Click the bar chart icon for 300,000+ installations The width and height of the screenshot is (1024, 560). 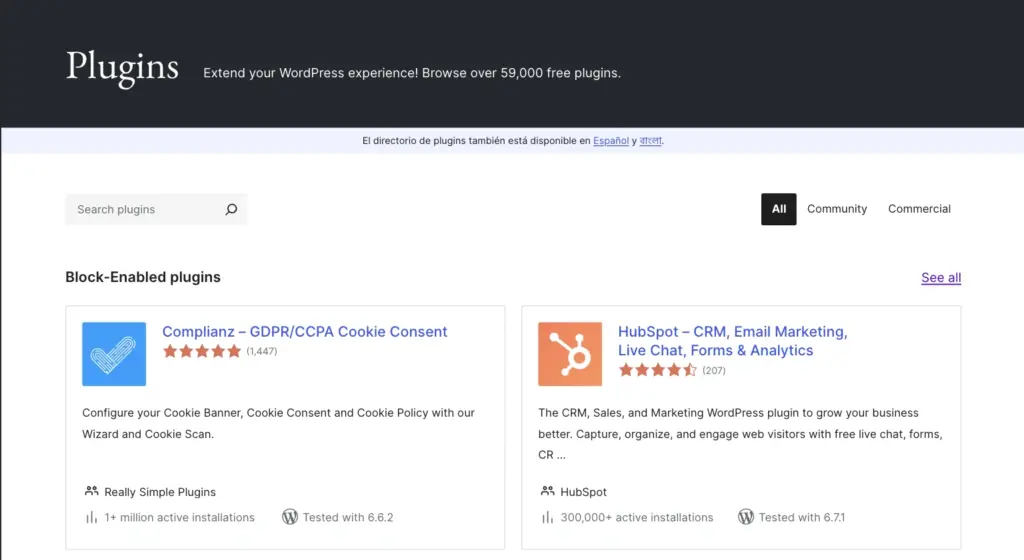click(x=547, y=518)
